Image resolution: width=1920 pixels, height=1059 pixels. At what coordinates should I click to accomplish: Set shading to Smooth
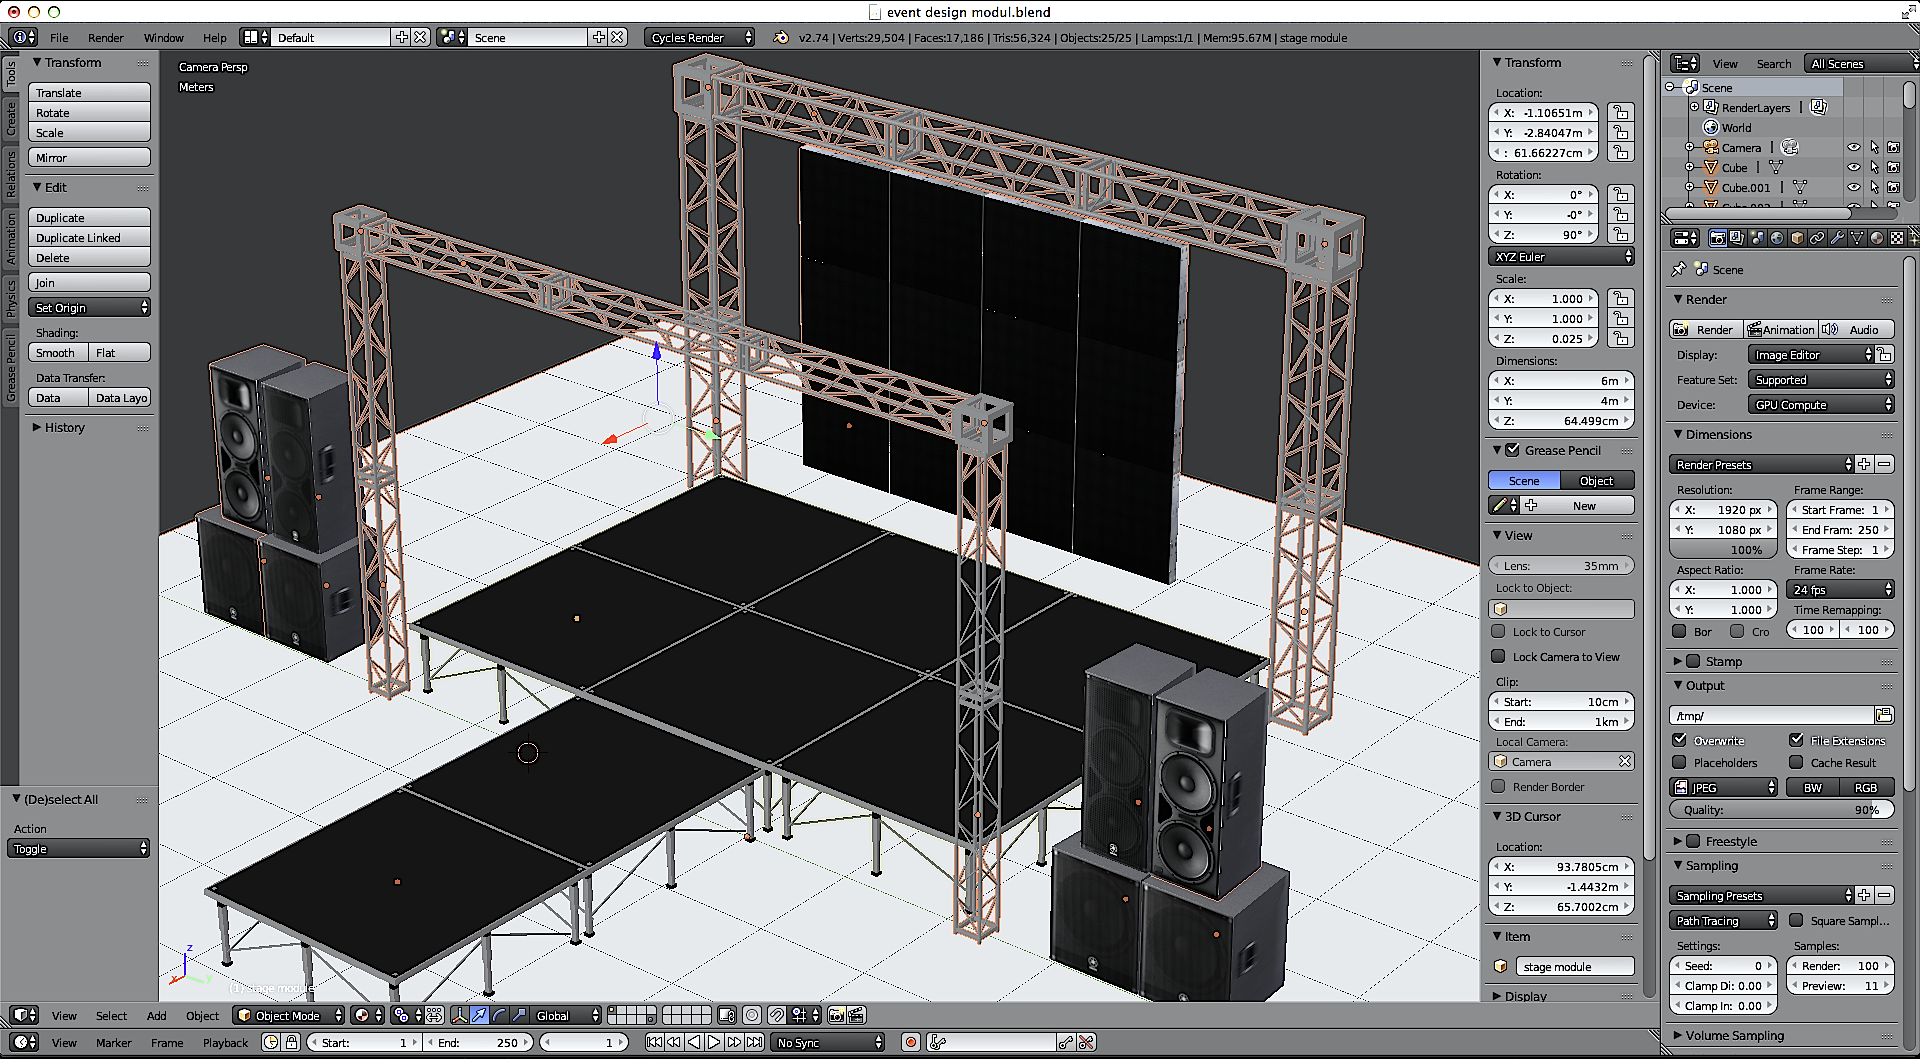[58, 352]
